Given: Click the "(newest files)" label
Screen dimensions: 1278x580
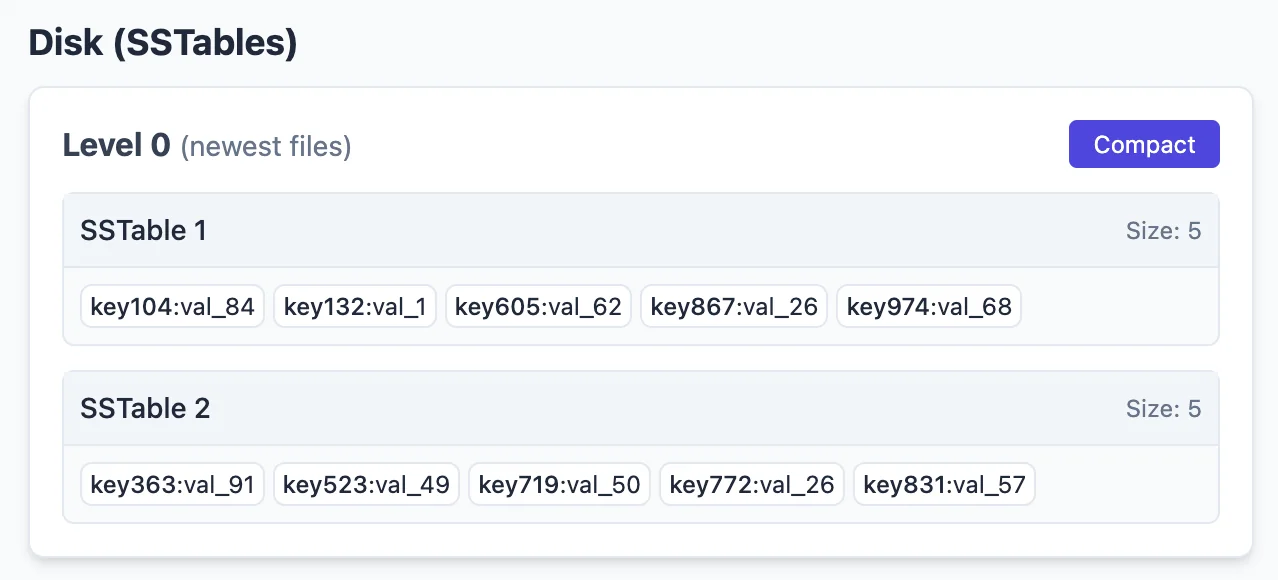Looking at the screenshot, I should pyautogui.click(x=266, y=147).
